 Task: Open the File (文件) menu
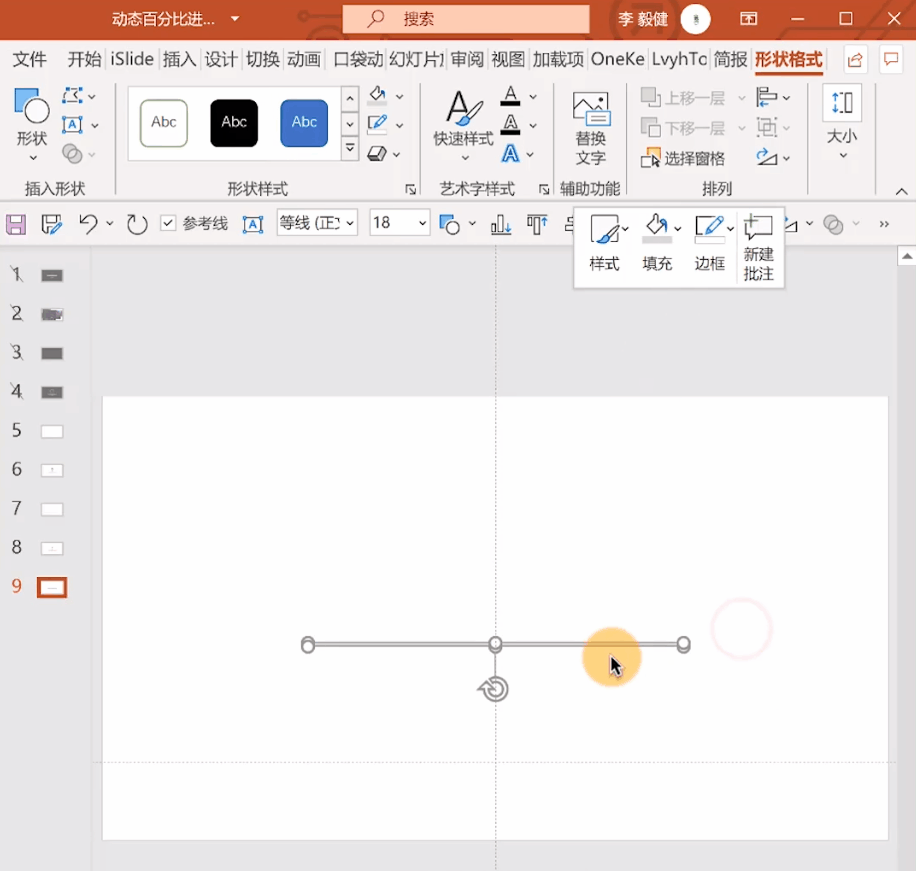click(x=30, y=60)
